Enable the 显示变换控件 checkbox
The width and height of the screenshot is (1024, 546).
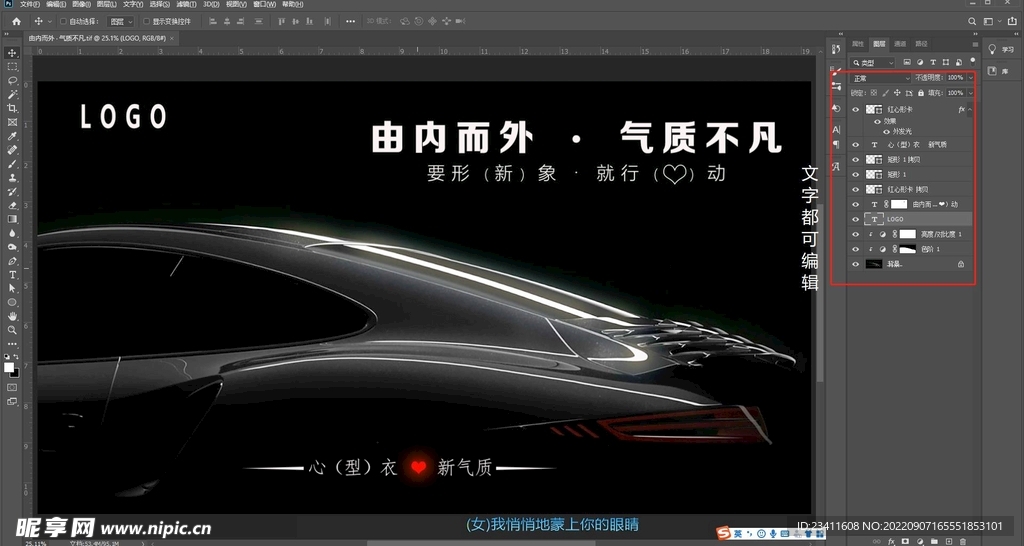point(146,22)
